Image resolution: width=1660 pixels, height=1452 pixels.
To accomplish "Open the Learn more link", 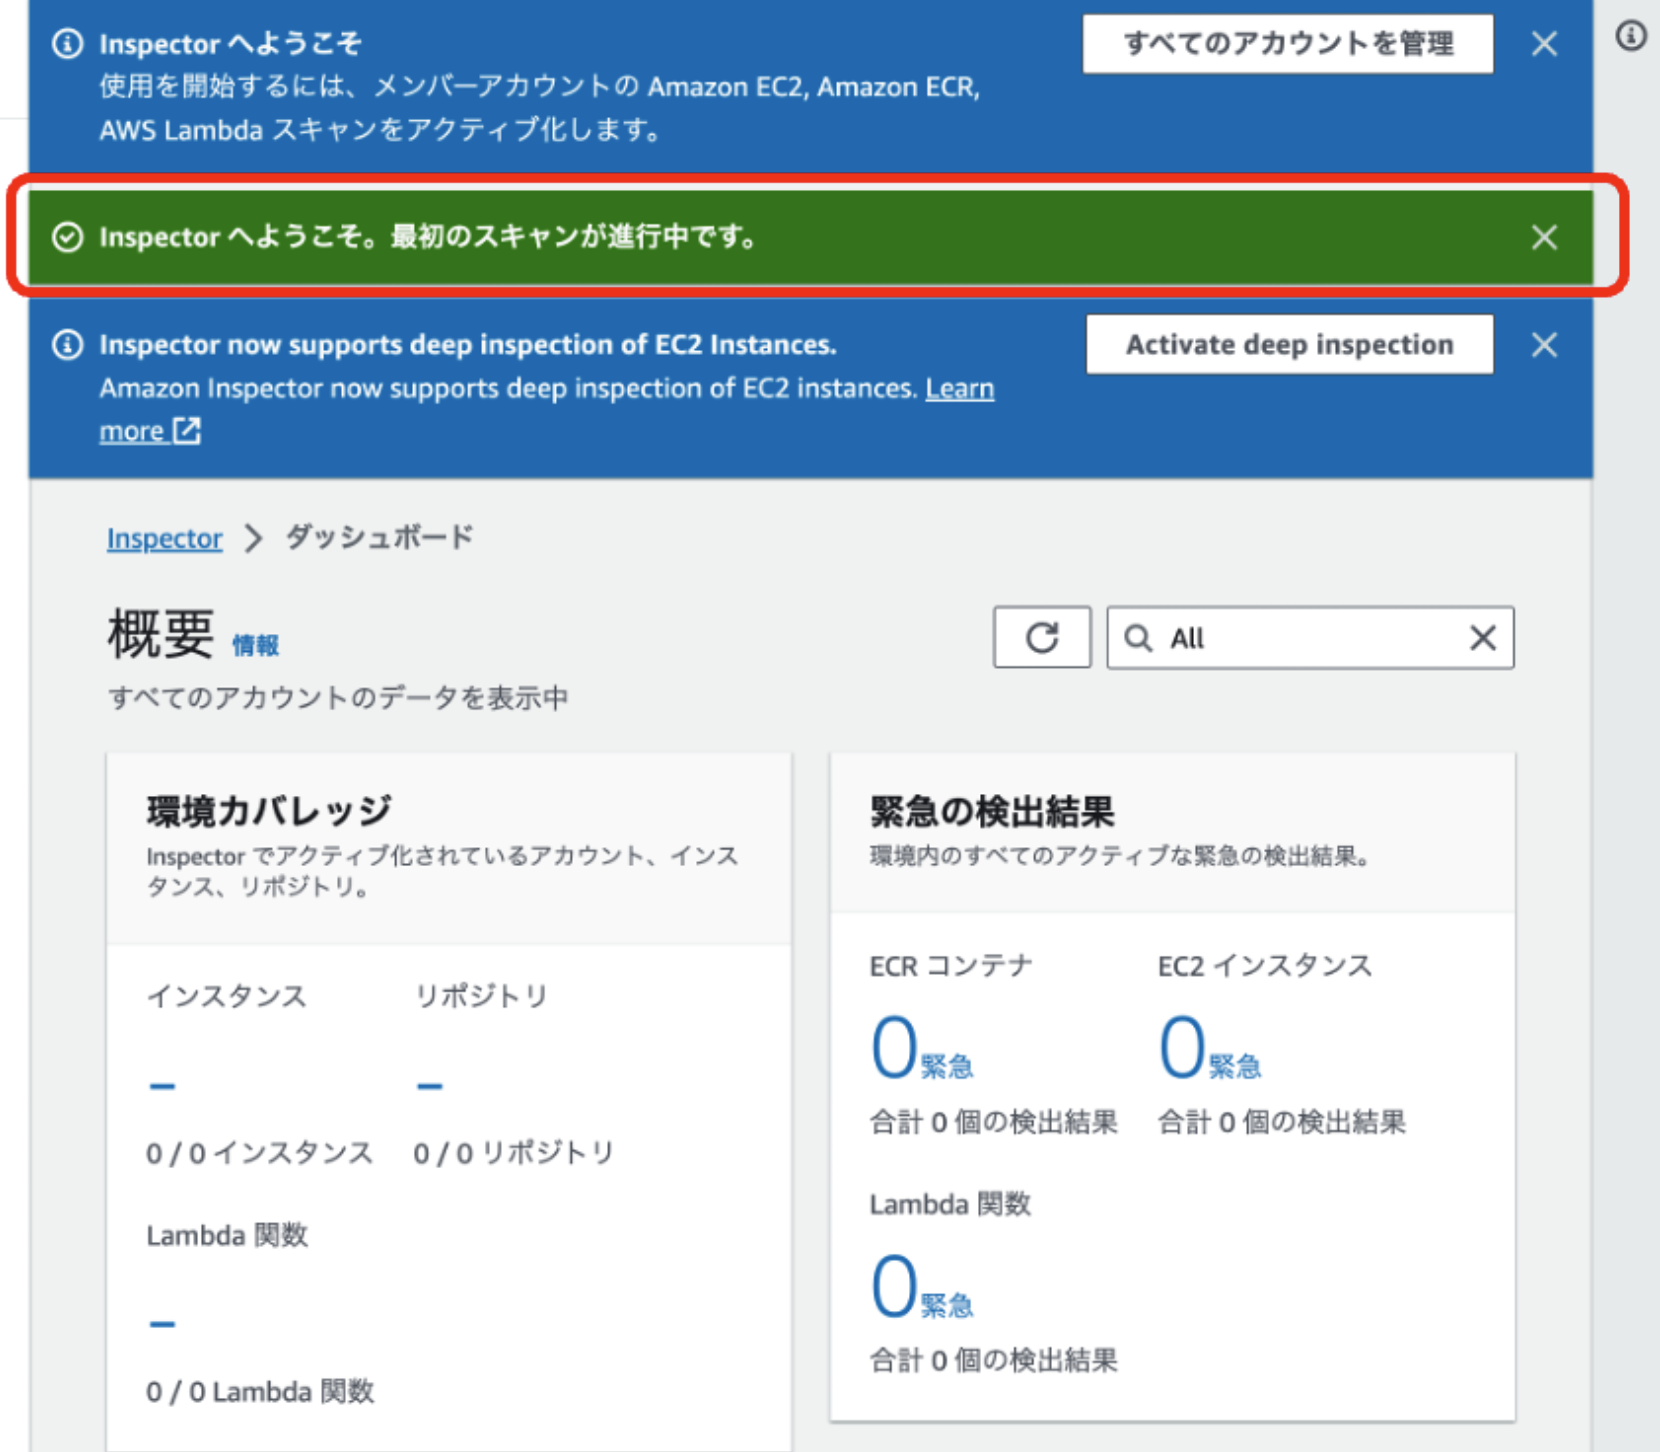I will 959,388.
